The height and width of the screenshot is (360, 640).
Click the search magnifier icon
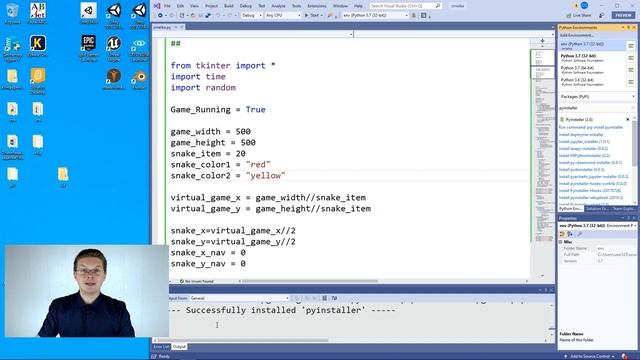pos(438,6)
